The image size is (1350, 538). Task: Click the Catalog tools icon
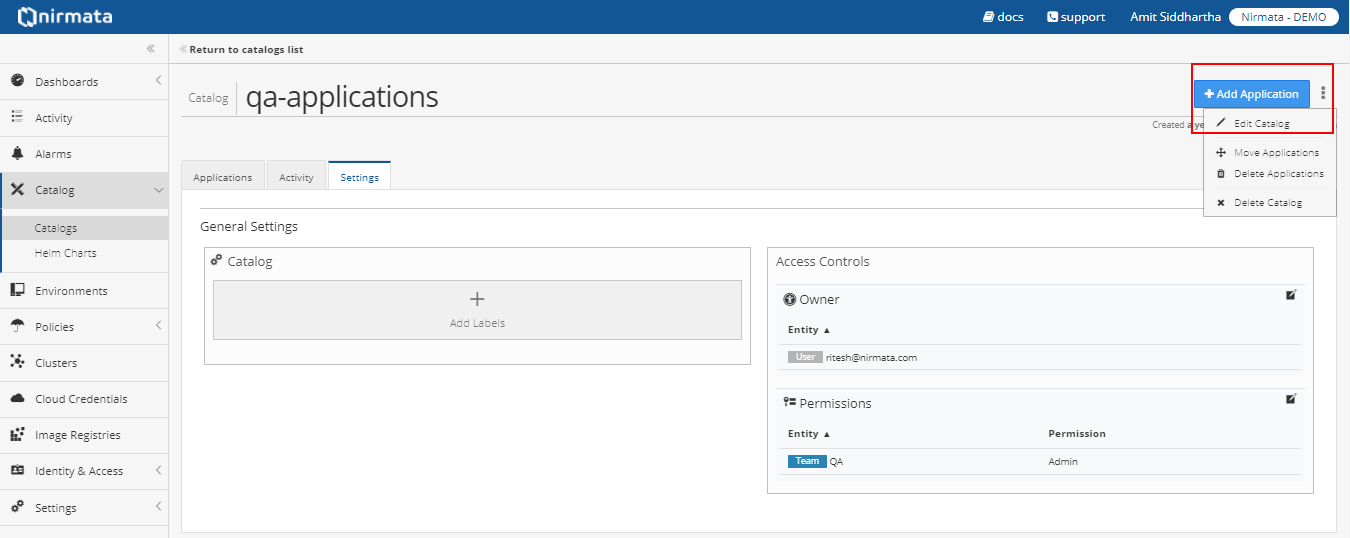[17, 189]
